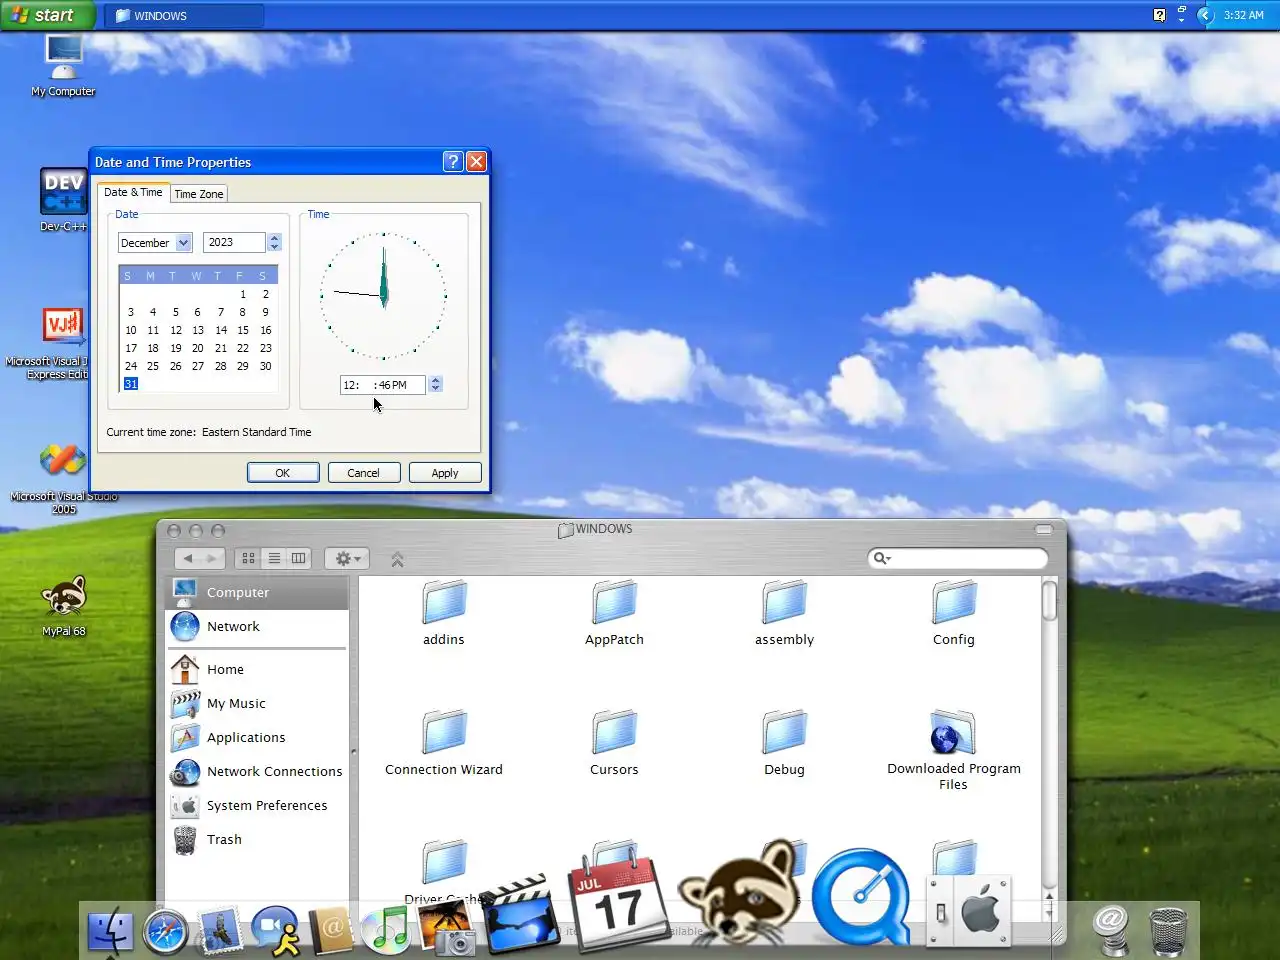
Task: Decrease the year with down spinner
Action: pos(274,247)
